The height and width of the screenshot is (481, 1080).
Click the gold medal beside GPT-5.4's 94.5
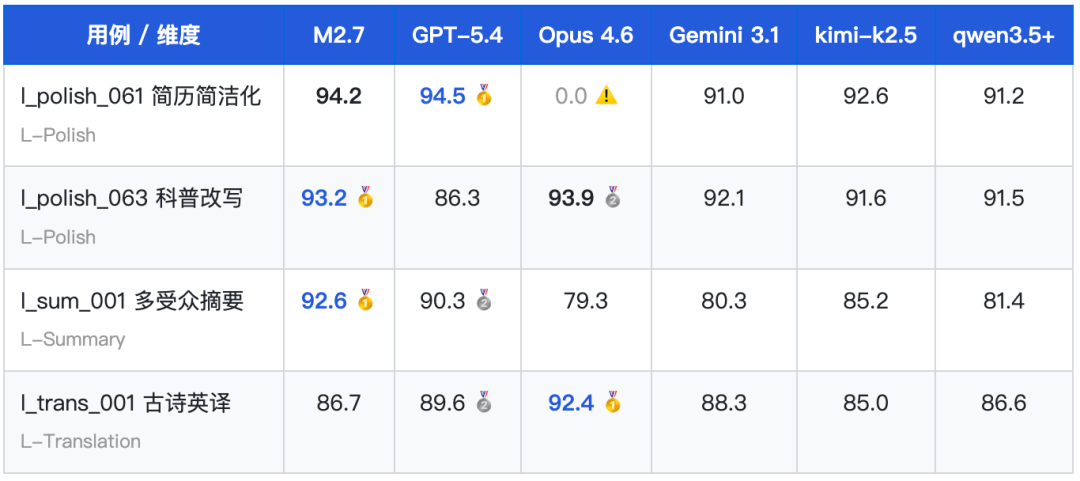[484, 96]
